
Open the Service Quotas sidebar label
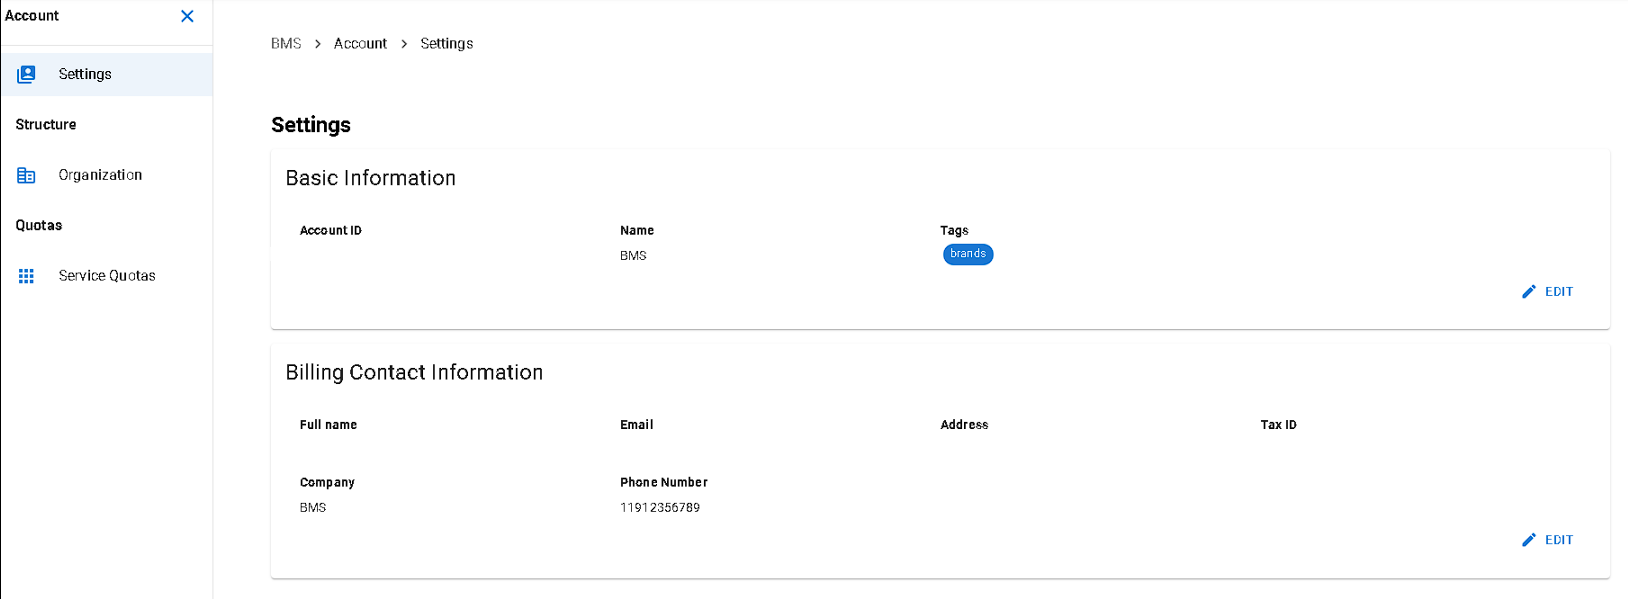click(107, 276)
